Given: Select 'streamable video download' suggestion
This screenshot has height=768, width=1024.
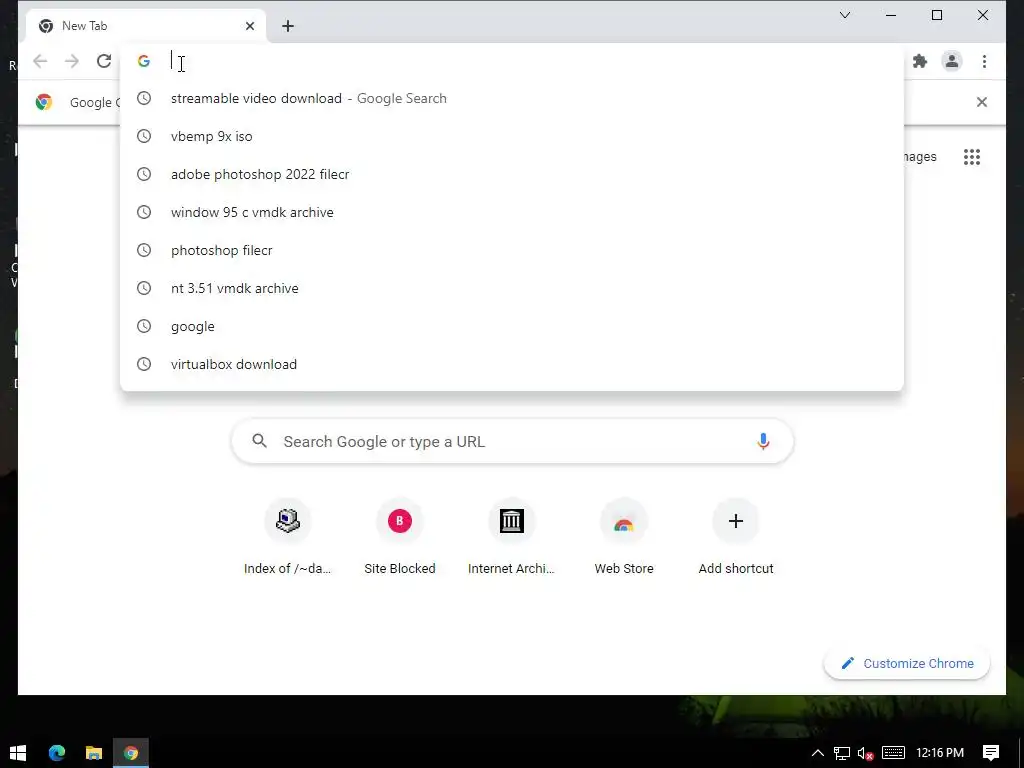Looking at the screenshot, I should (x=512, y=98).
